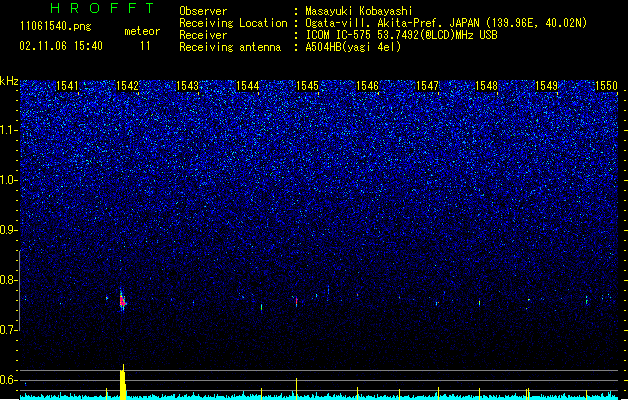
Task: Click antenna value A504HB(yagi 4el)
Action: 353,47
